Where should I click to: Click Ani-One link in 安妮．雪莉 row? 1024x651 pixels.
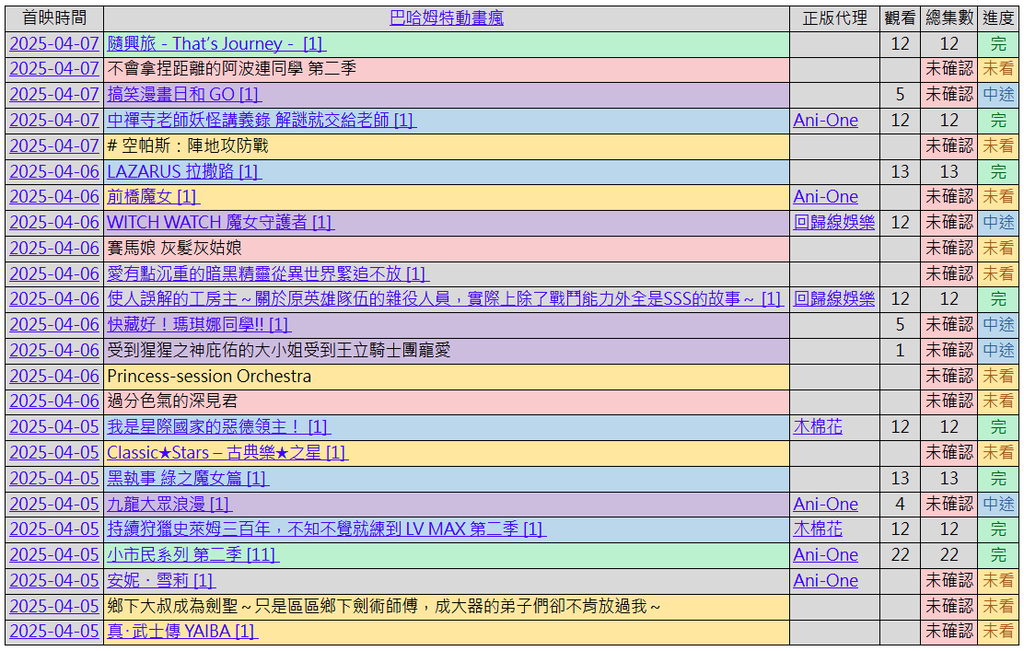click(825, 581)
